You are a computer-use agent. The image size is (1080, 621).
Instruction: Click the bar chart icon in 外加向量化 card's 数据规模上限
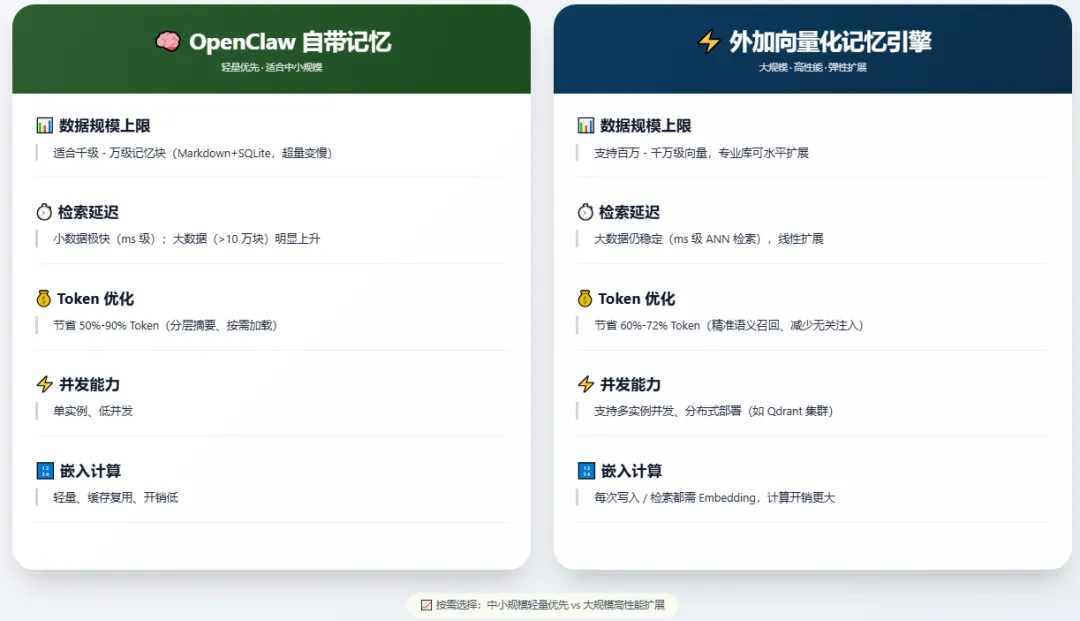(585, 125)
